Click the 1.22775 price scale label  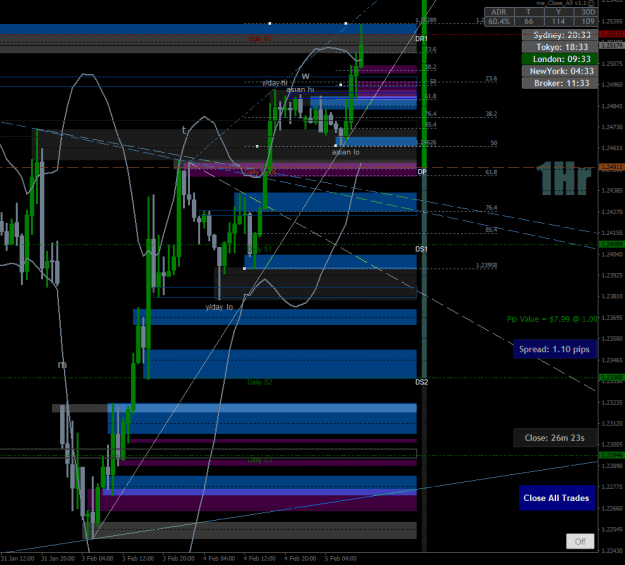(x=612, y=487)
